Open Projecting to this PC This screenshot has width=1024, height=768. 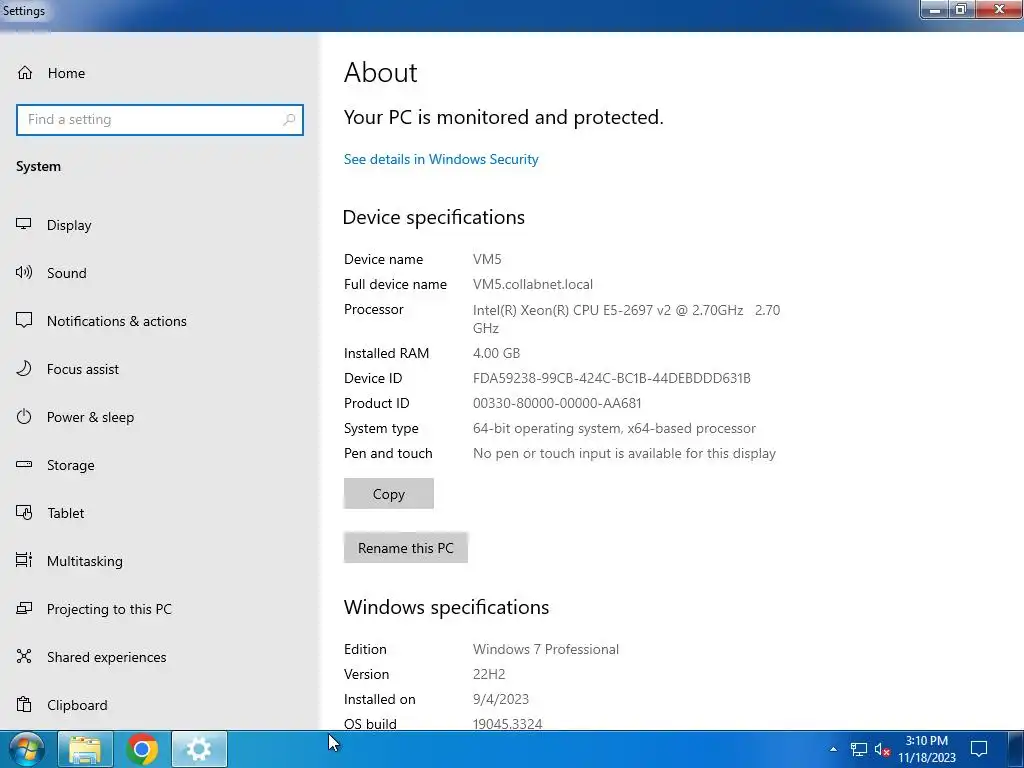click(109, 609)
